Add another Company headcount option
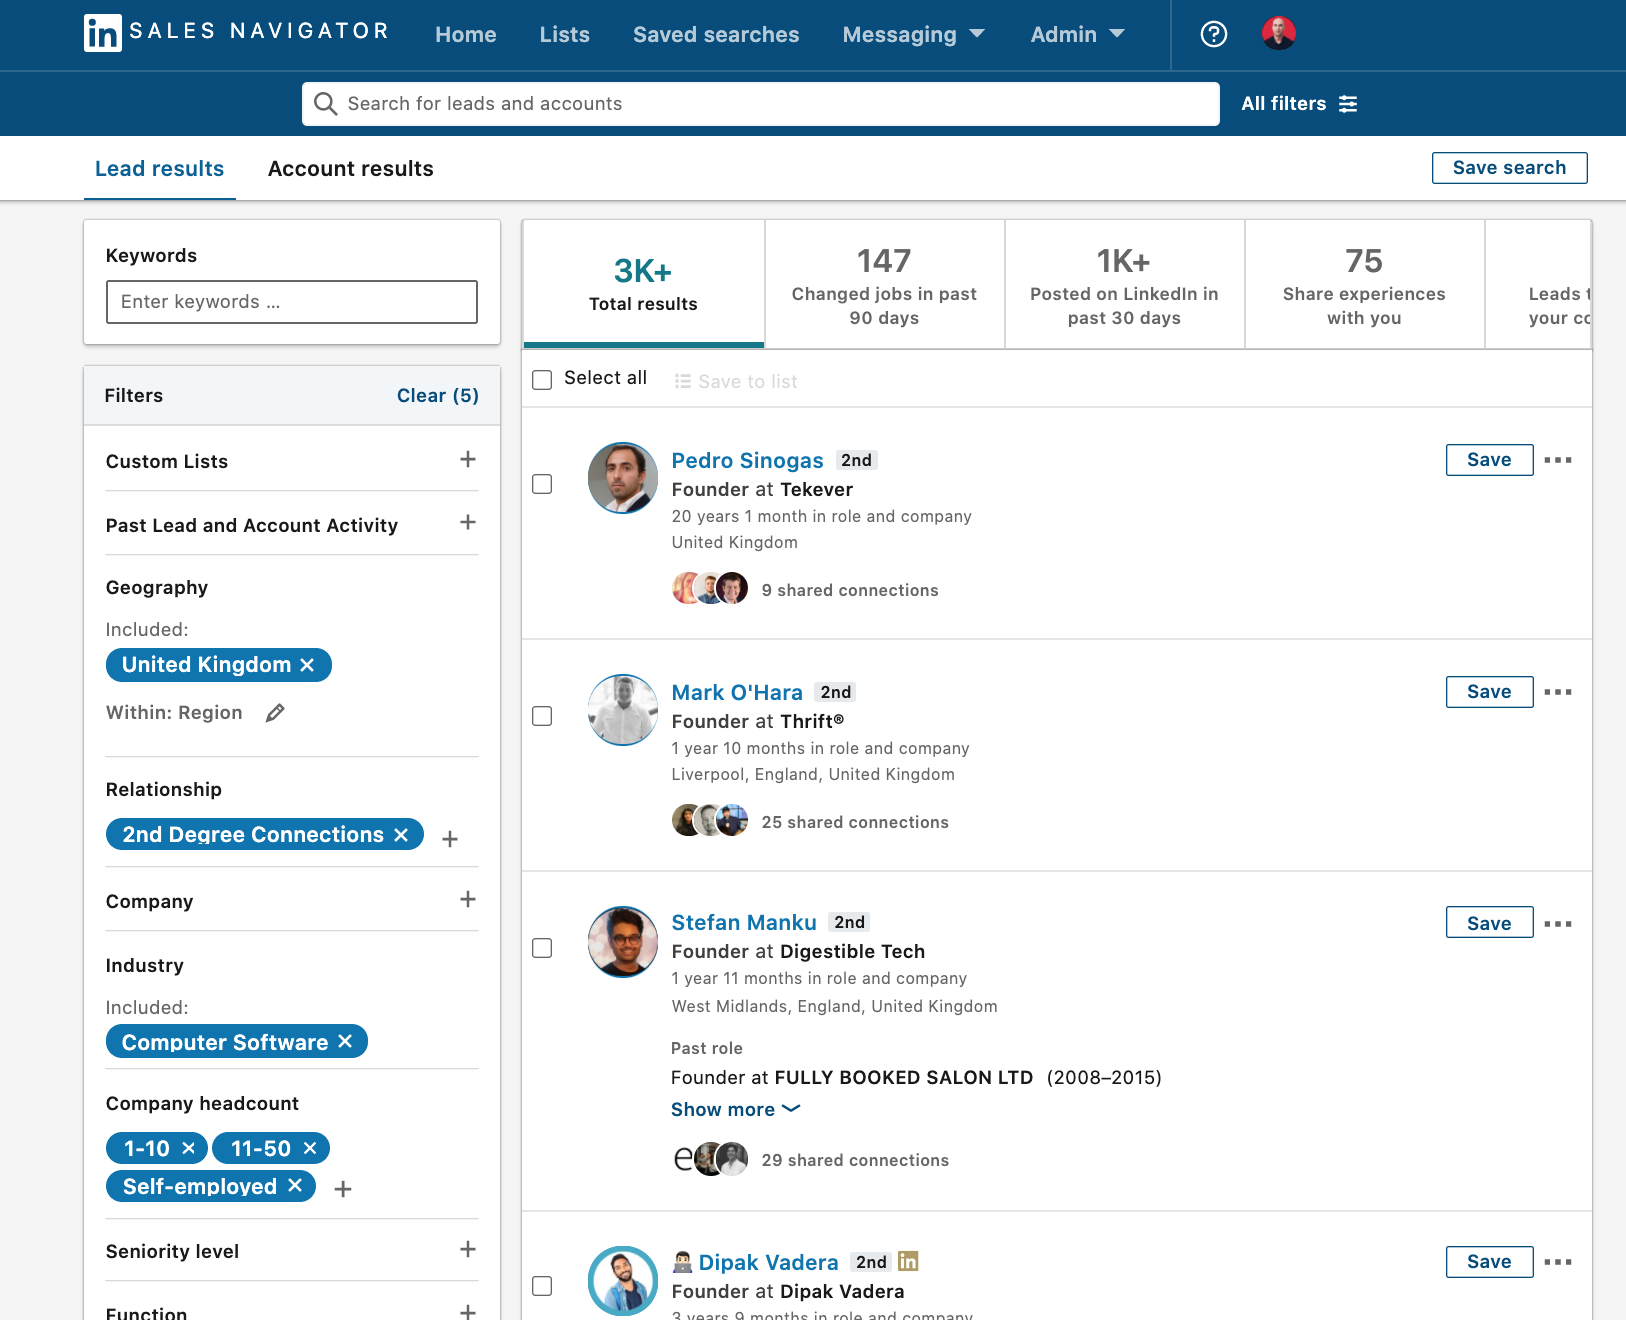This screenshot has height=1320, width=1626. click(x=343, y=1189)
